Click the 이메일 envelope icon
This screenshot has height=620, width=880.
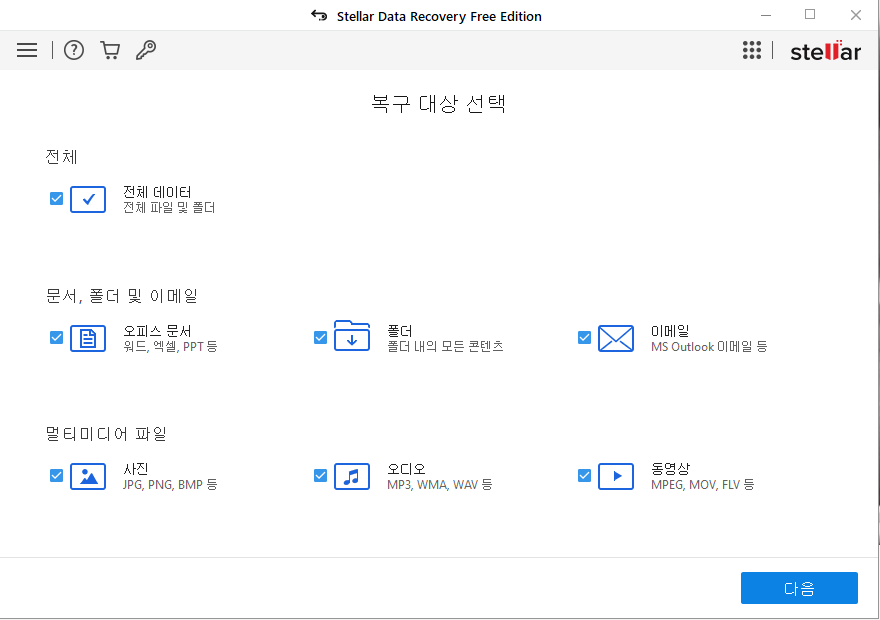pos(616,338)
